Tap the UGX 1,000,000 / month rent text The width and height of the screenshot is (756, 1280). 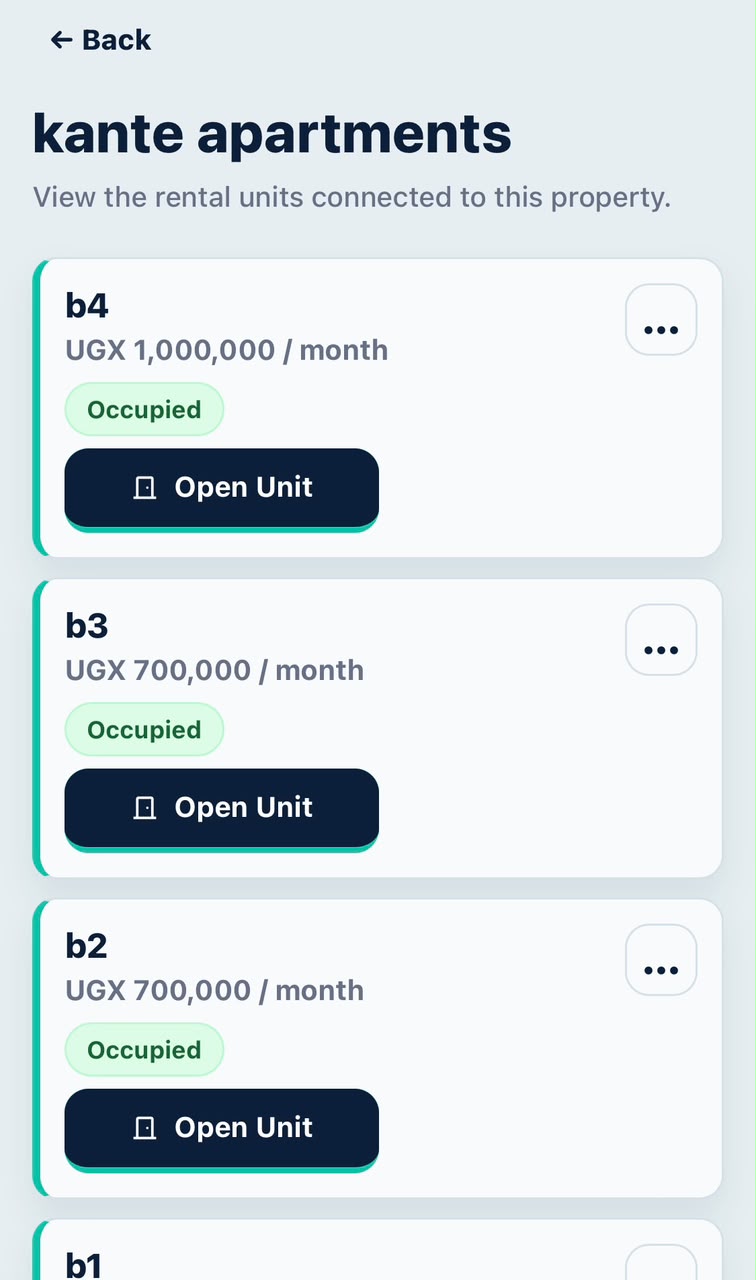click(227, 350)
